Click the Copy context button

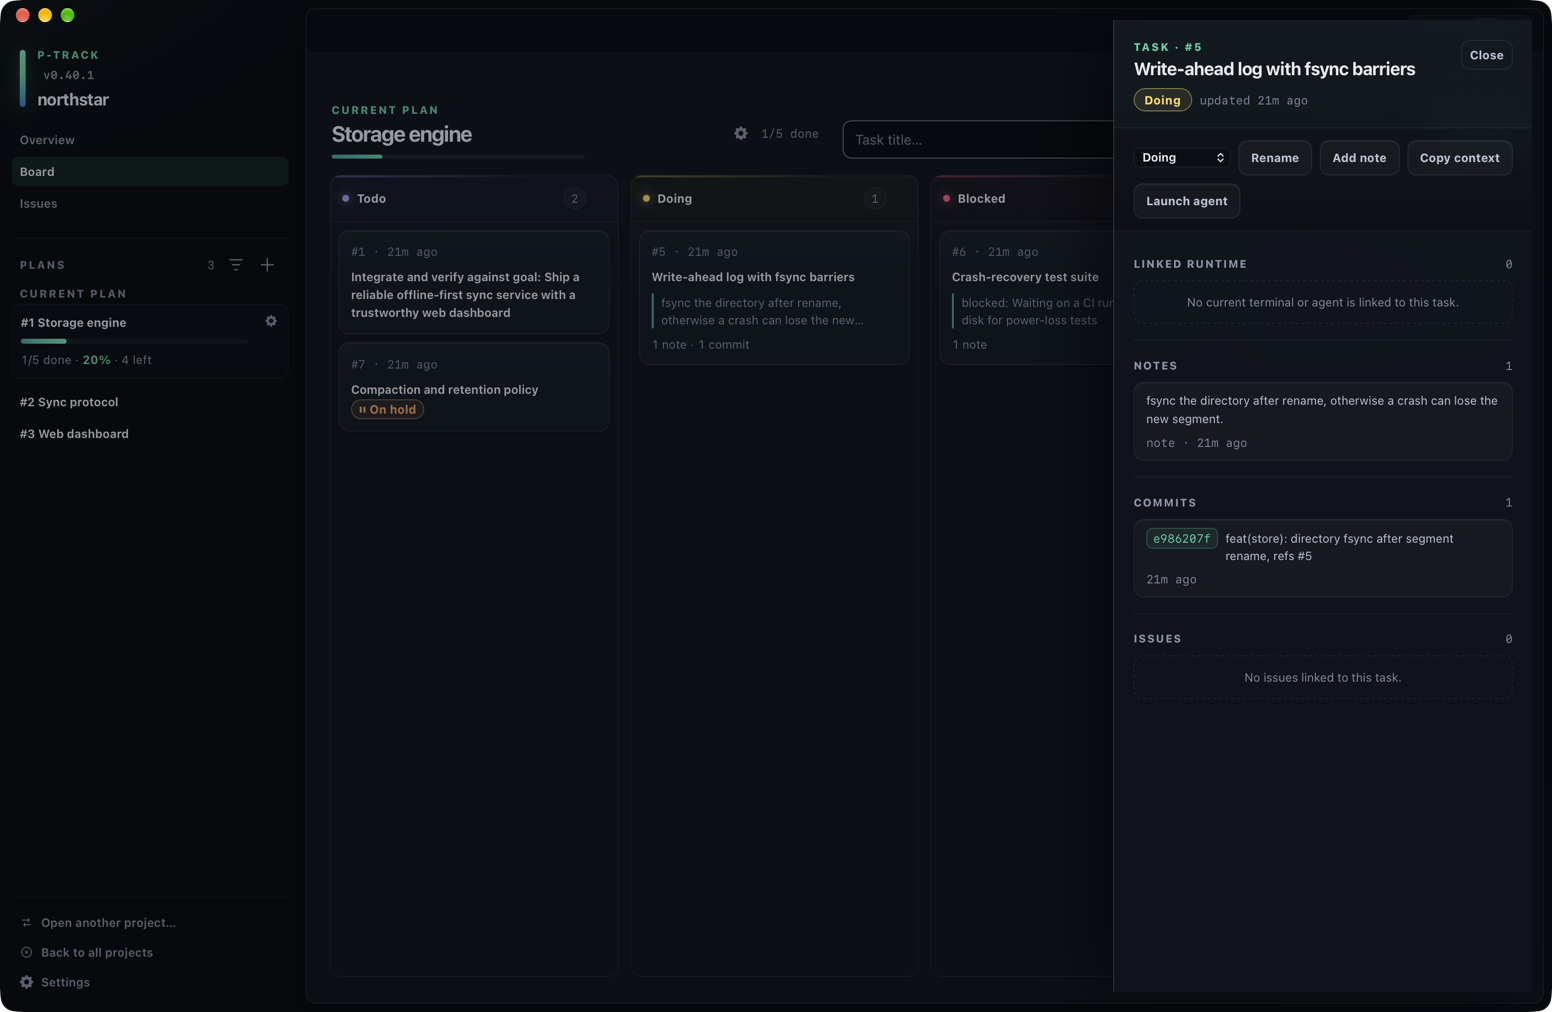coord(1459,158)
